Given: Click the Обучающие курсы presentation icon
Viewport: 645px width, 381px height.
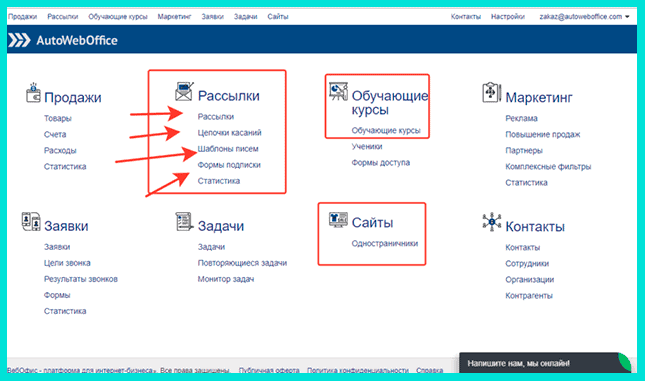Looking at the screenshot, I should tap(338, 91).
